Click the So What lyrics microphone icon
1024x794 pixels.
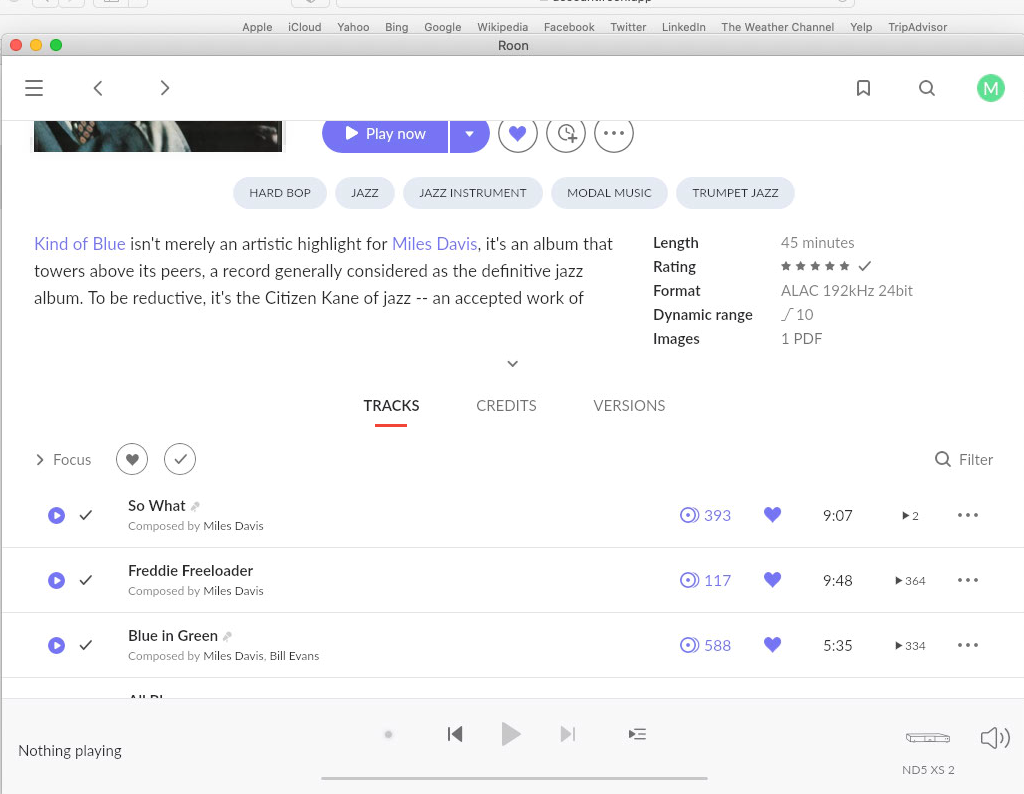tap(195, 506)
